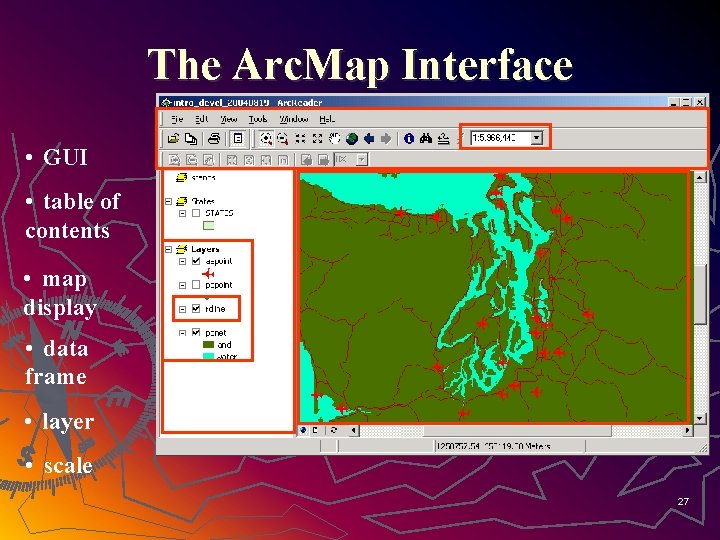Collapse the aspoint layer legend
This screenshot has height=540, width=720.
click(182, 261)
